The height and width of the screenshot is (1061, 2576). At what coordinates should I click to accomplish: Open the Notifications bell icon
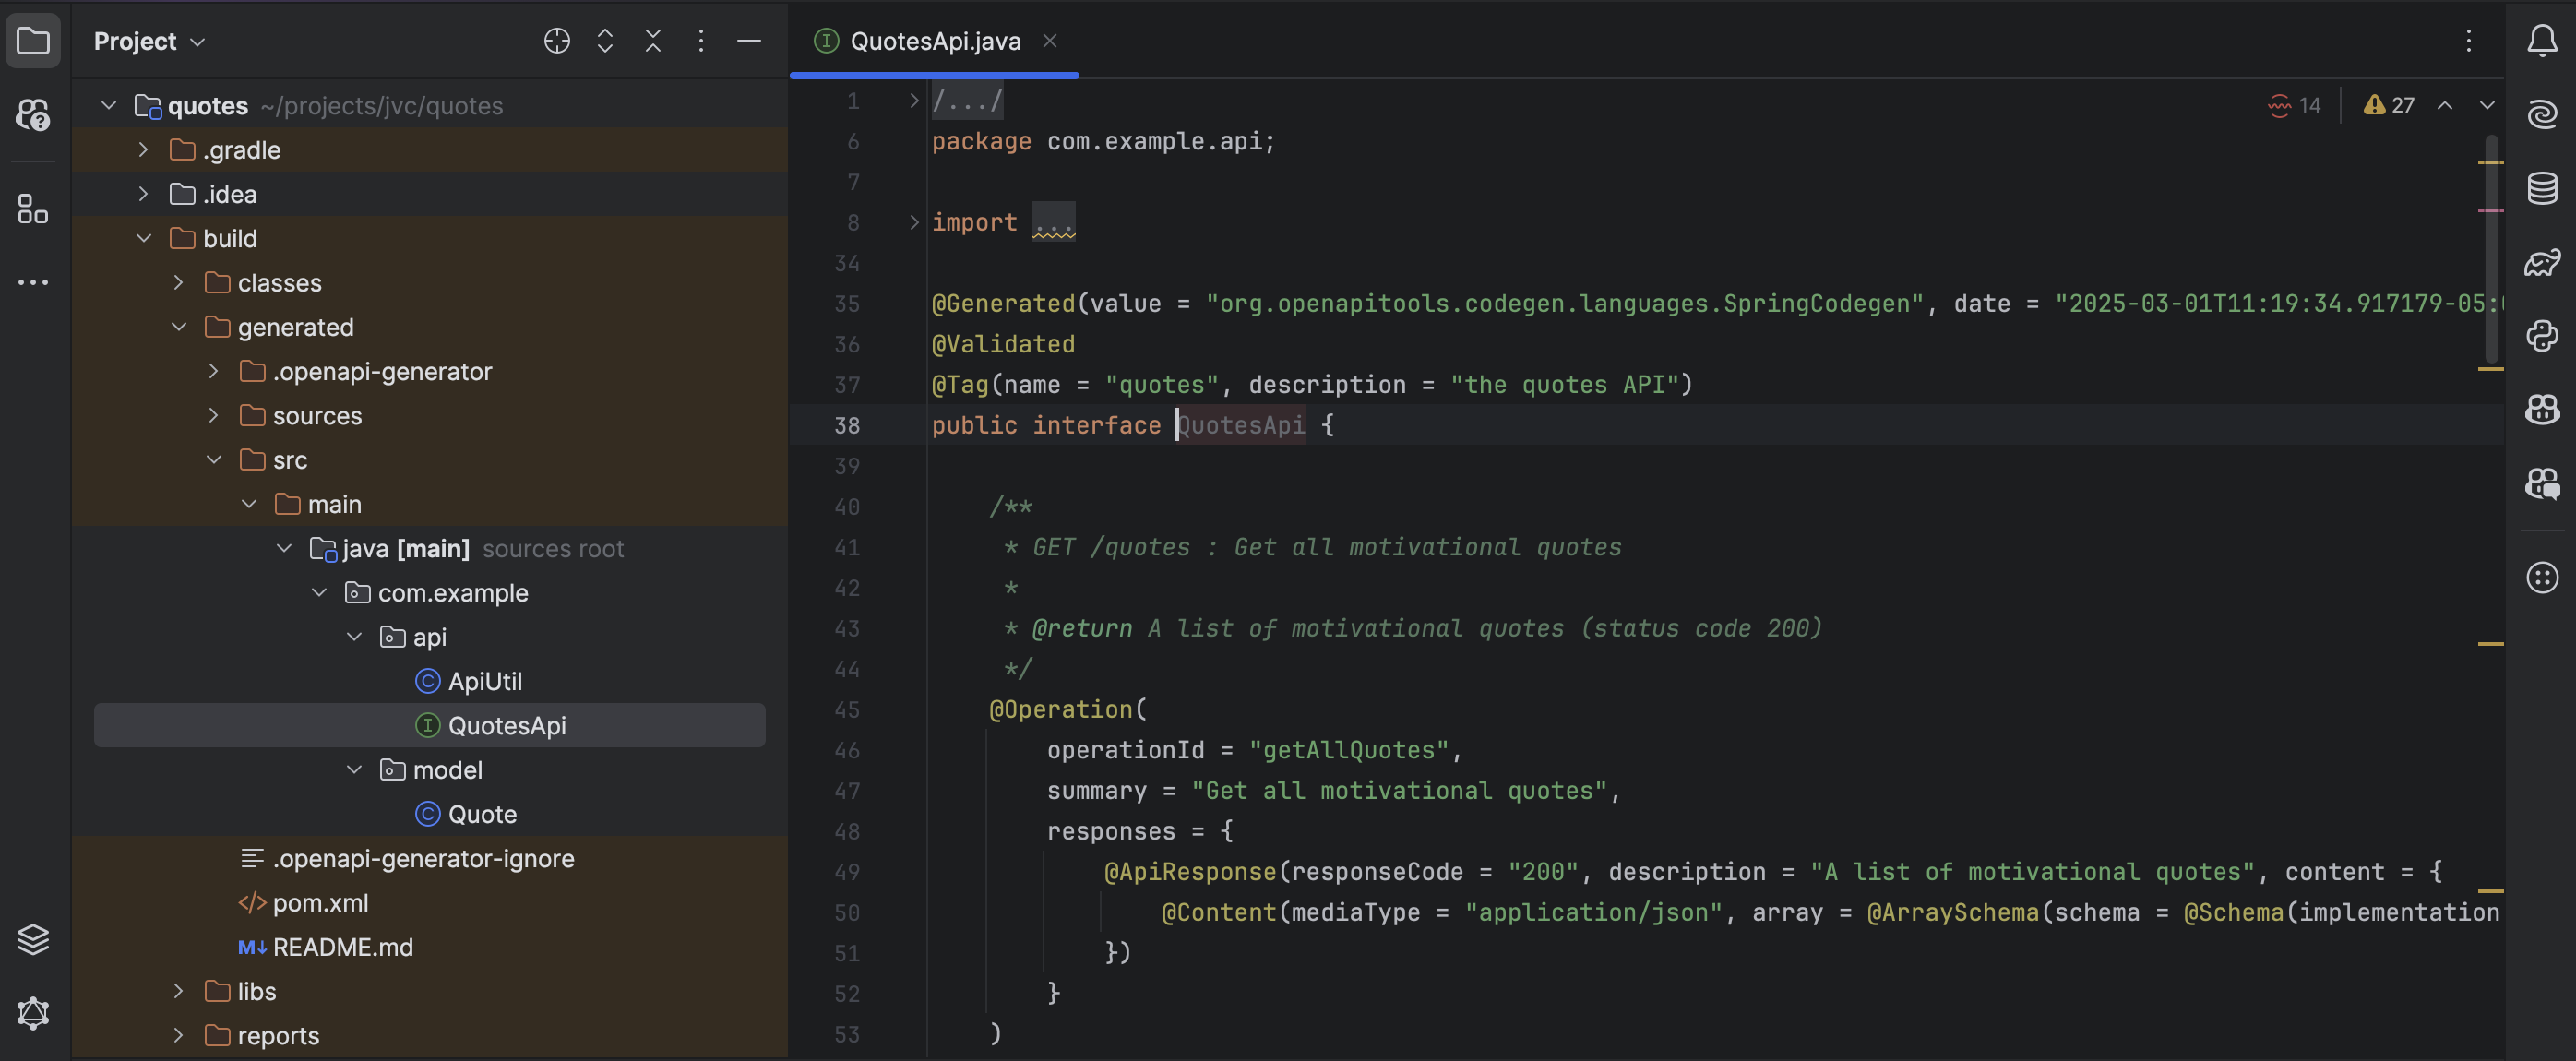2542,41
